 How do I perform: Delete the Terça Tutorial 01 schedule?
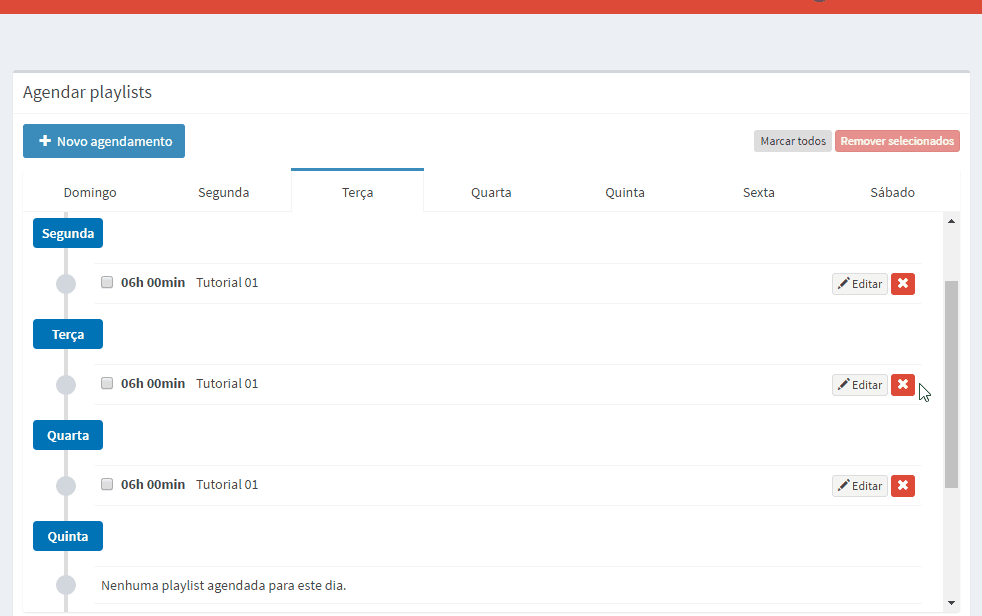coord(902,384)
